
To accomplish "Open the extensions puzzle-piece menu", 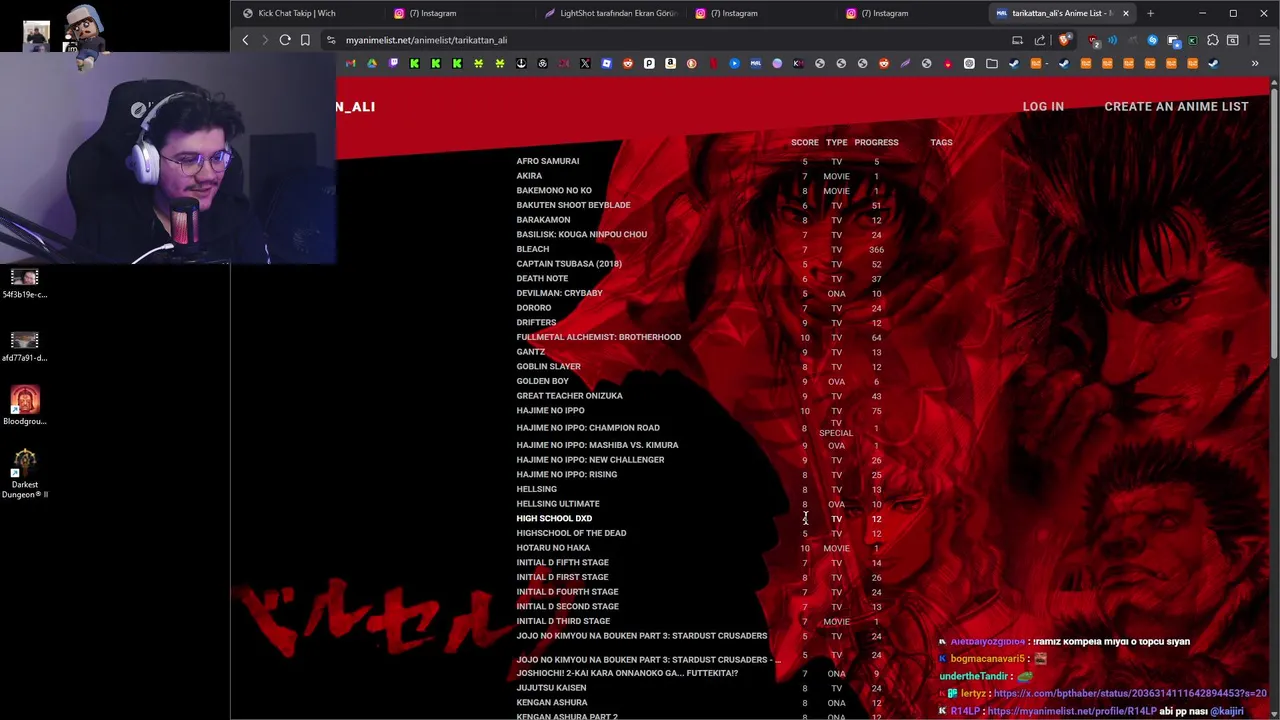I will (x=1213, y=40).
